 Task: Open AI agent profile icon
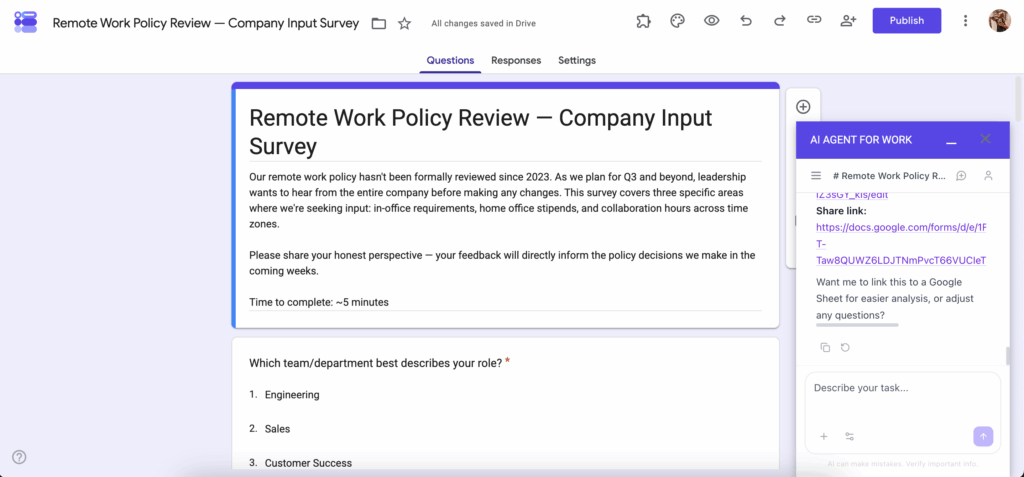coord(988,176)
